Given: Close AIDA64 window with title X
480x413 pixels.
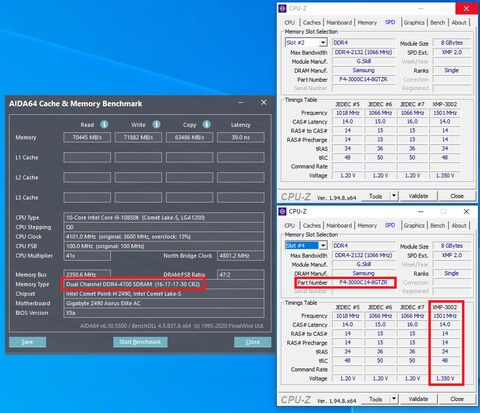Looking at the screenshot, I should point(264,103).
